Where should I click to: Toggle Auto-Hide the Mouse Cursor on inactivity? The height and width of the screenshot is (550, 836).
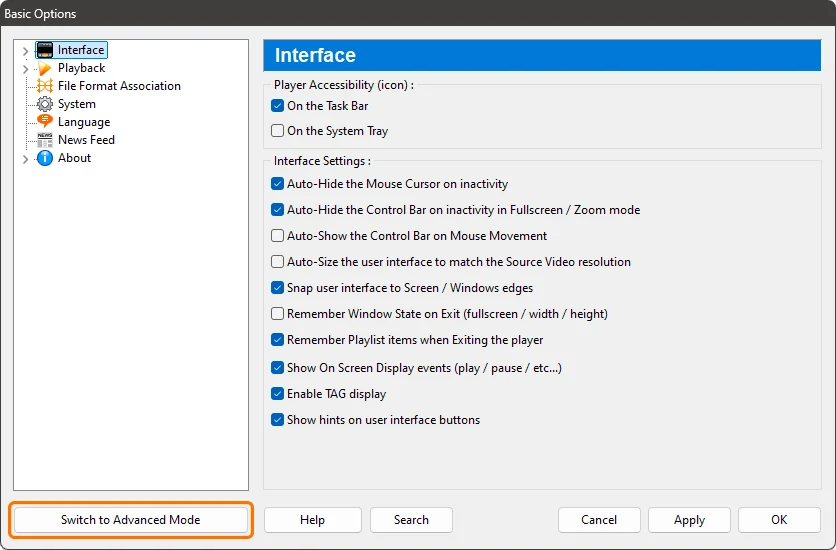point(277,184)
